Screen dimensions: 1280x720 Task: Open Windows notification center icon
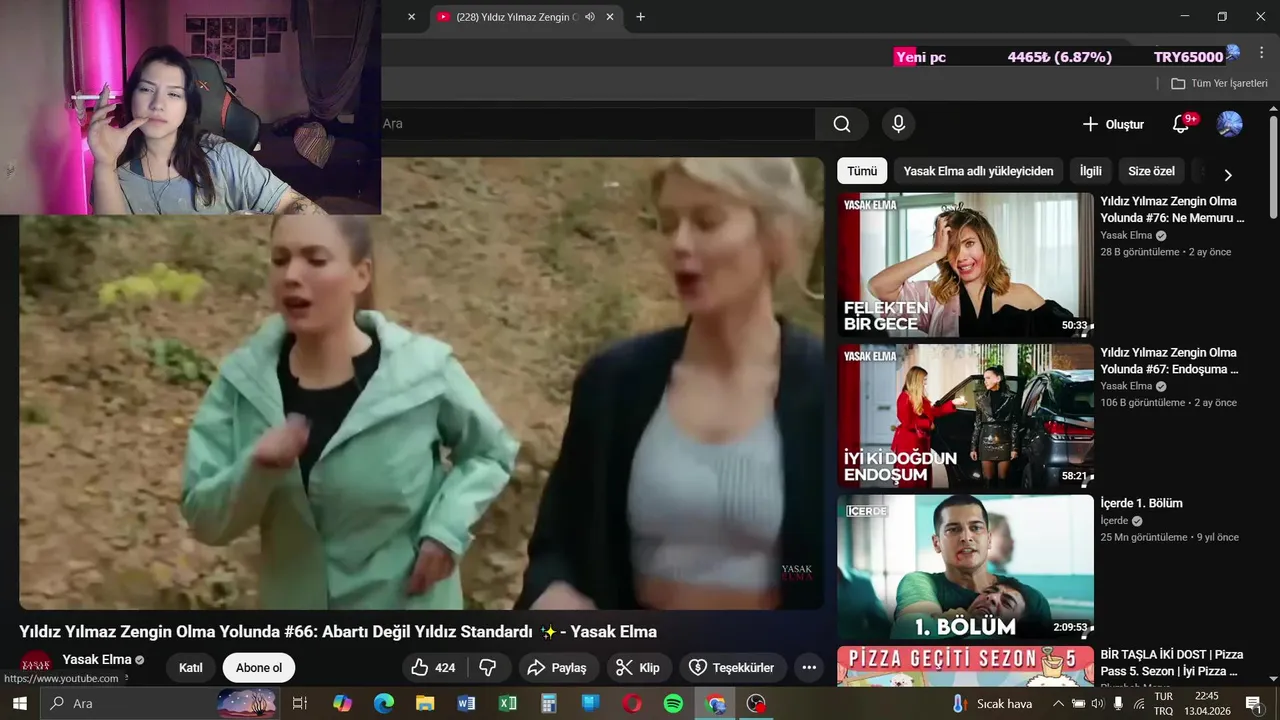click(1253, 704)
